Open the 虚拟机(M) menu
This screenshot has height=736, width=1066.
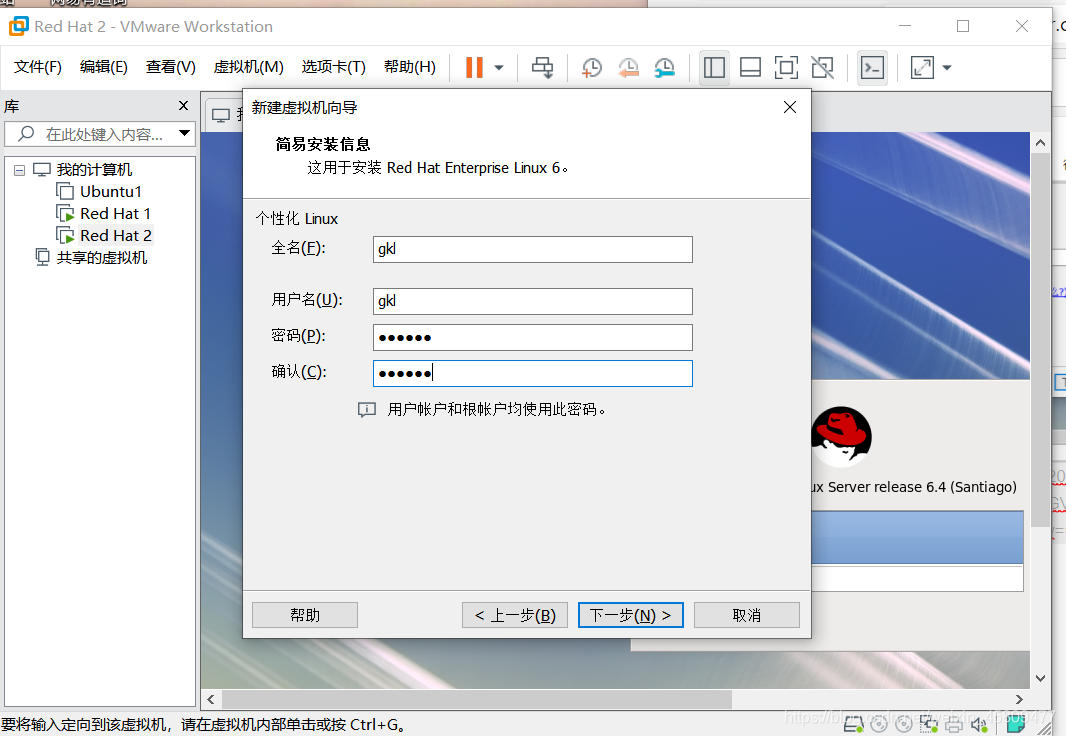248,67
